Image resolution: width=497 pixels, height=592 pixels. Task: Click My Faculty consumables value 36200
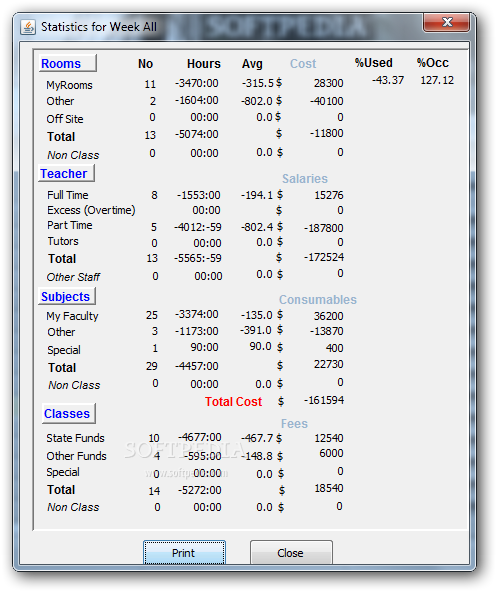[328, 316]
